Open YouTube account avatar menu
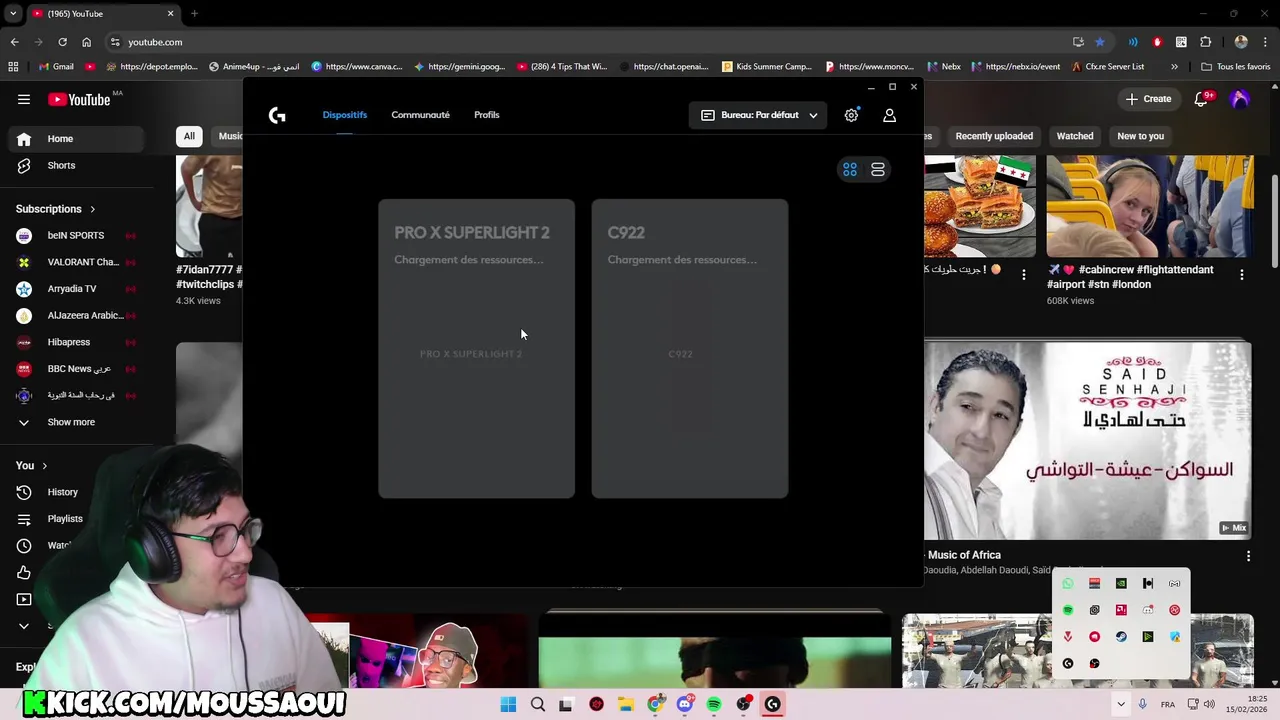 click(1240, 99)
